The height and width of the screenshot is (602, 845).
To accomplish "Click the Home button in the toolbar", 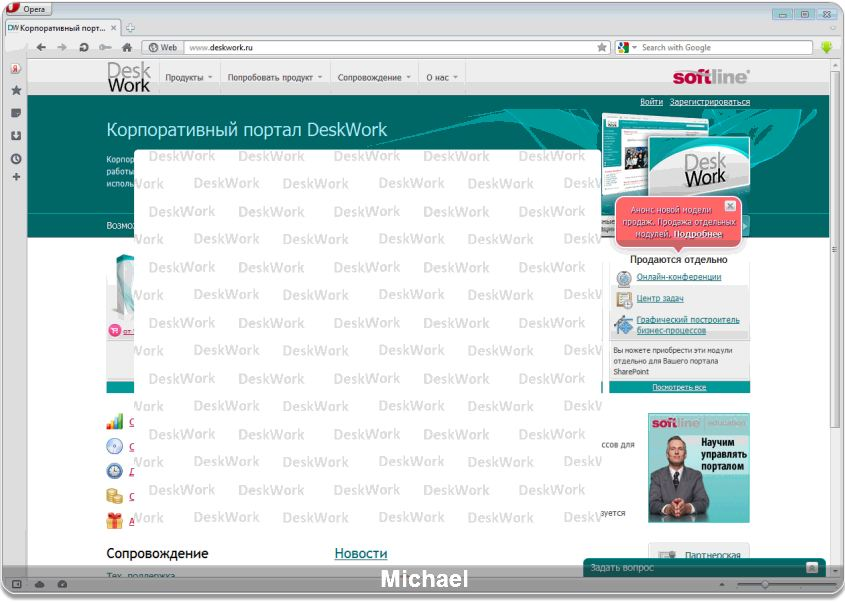I will [x=127, y=47].
